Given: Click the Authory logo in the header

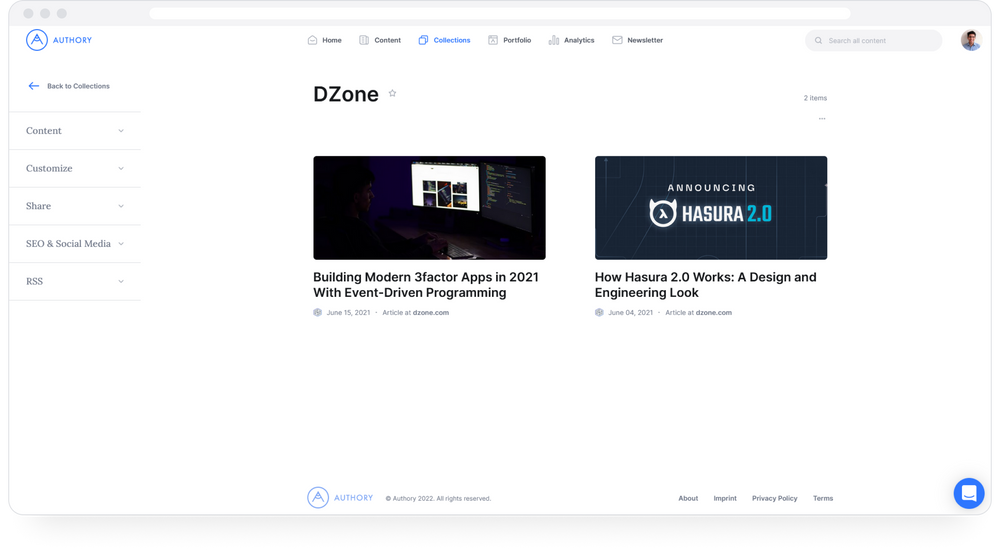Looking at the screenshot, I should coord(58,40).
